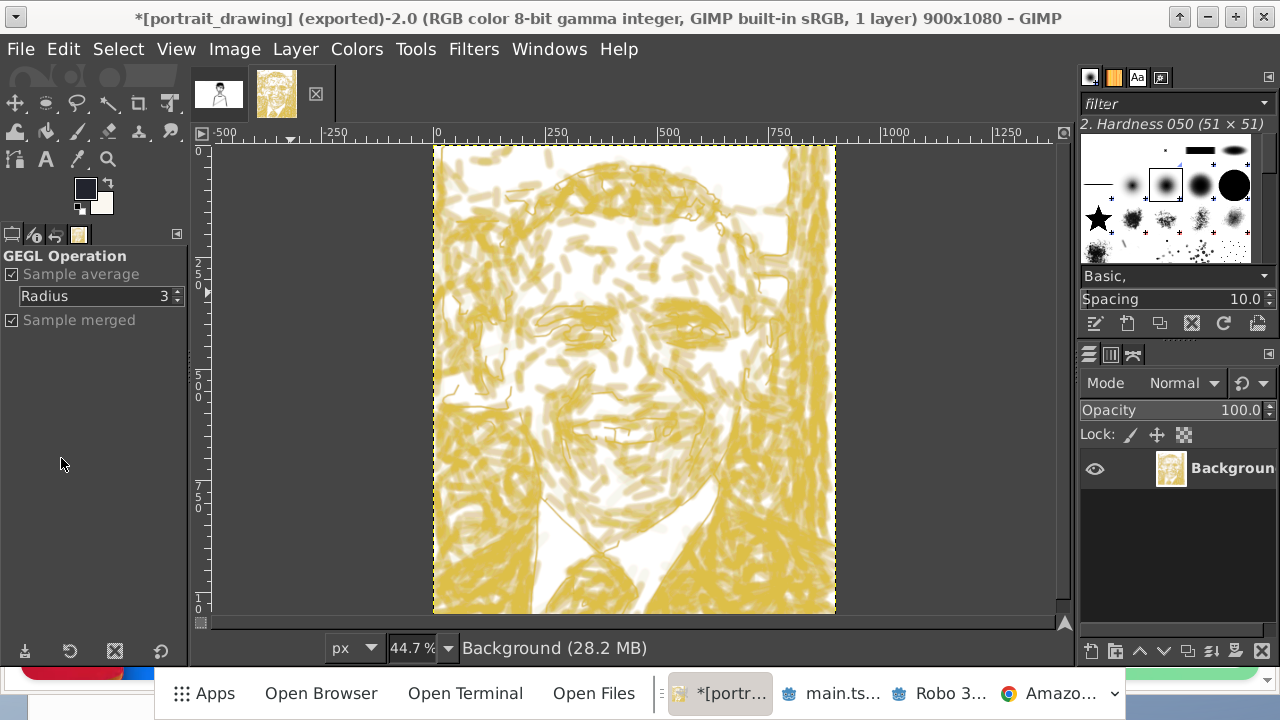
Task: Toggle lock pixels for the layer
Action: [1130, 435]
